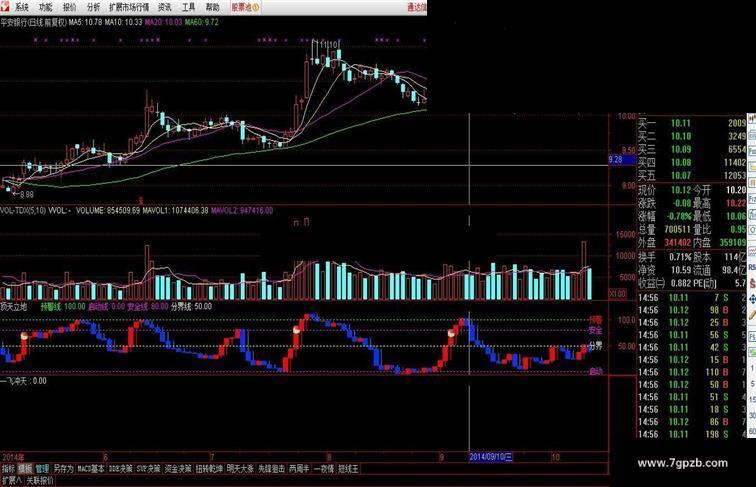Click the 内盘 value 359109
The width and height of the screenshot is (756, 487).
coord(732,242)
